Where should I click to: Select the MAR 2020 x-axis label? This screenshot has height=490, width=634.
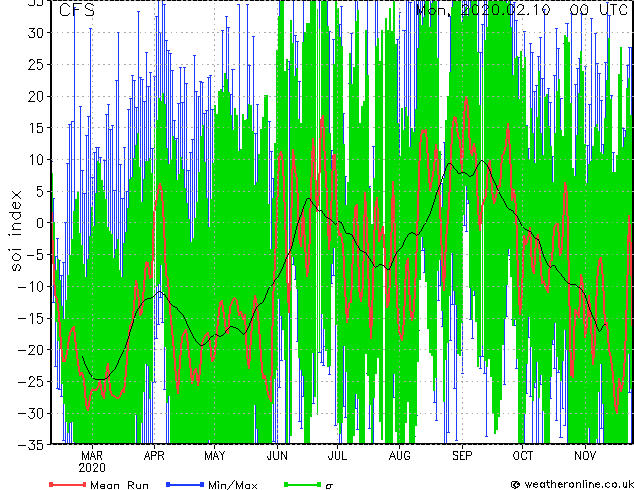(92, 462)
